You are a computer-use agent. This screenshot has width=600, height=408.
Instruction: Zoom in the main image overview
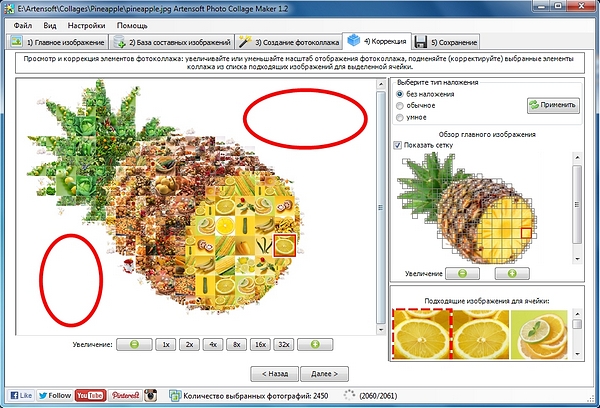[512, 274]
